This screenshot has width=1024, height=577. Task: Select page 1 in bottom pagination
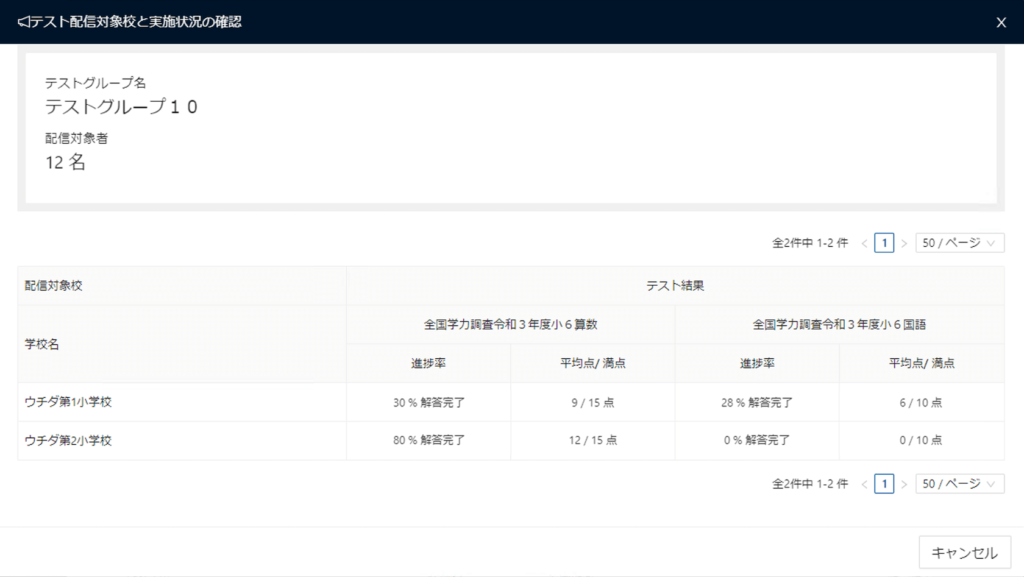[884, 484]
